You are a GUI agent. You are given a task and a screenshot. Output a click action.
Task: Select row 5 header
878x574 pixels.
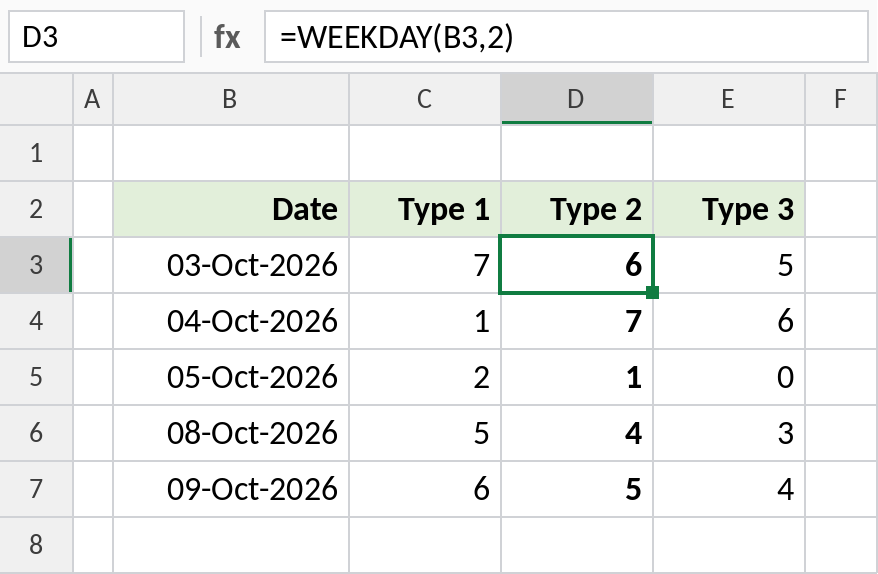(x=36, y=377)
